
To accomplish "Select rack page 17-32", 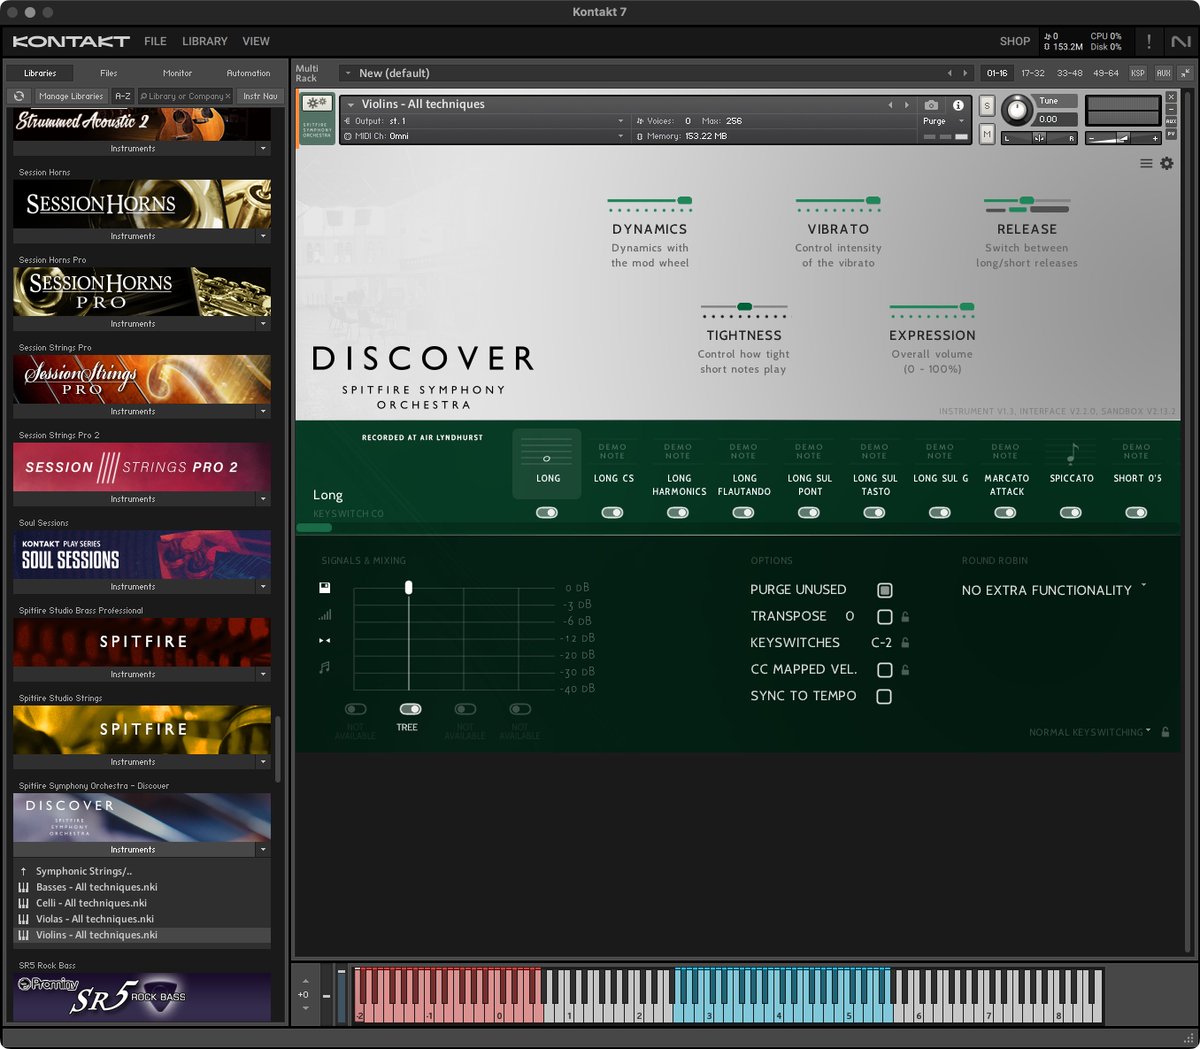I will (1033, 73).
